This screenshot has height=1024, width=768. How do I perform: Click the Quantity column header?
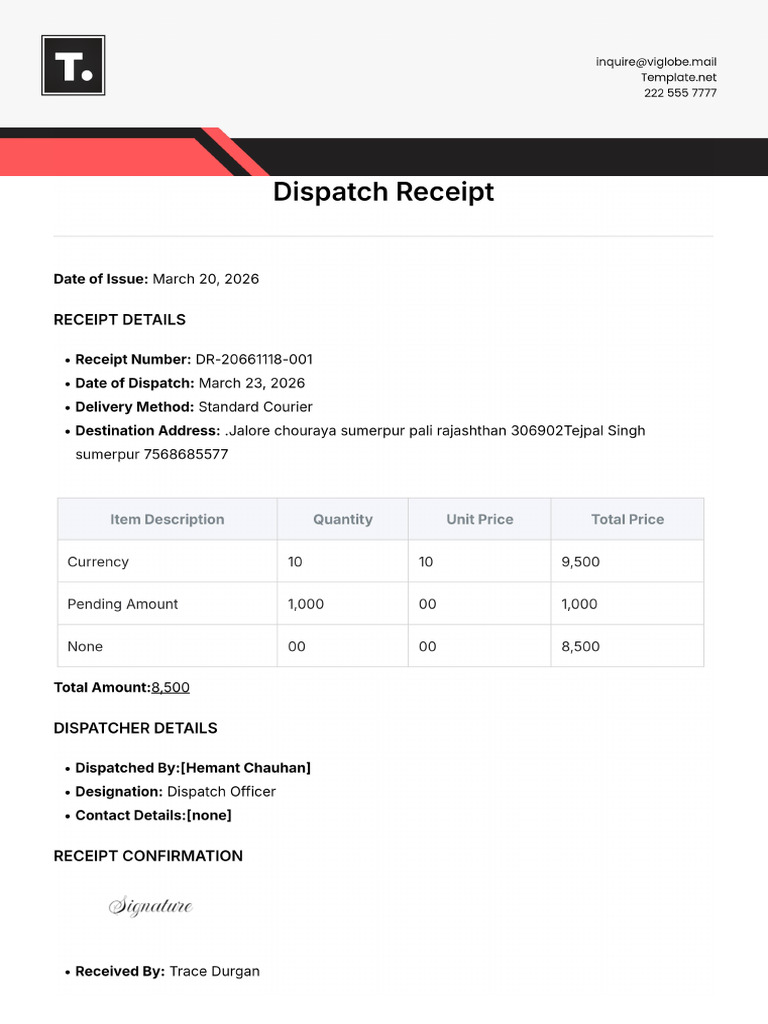pyautogui.click(x=343, y=519)
